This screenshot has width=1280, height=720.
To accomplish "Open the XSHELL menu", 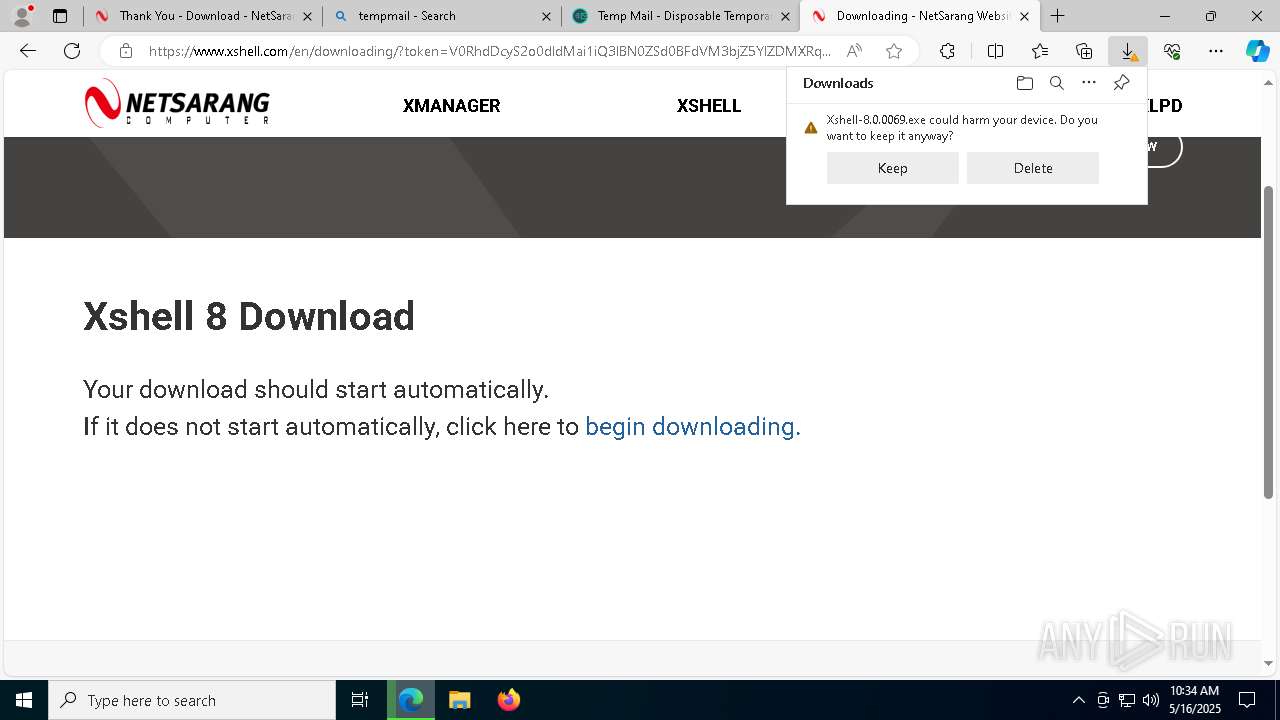I will tap(708, 106).
